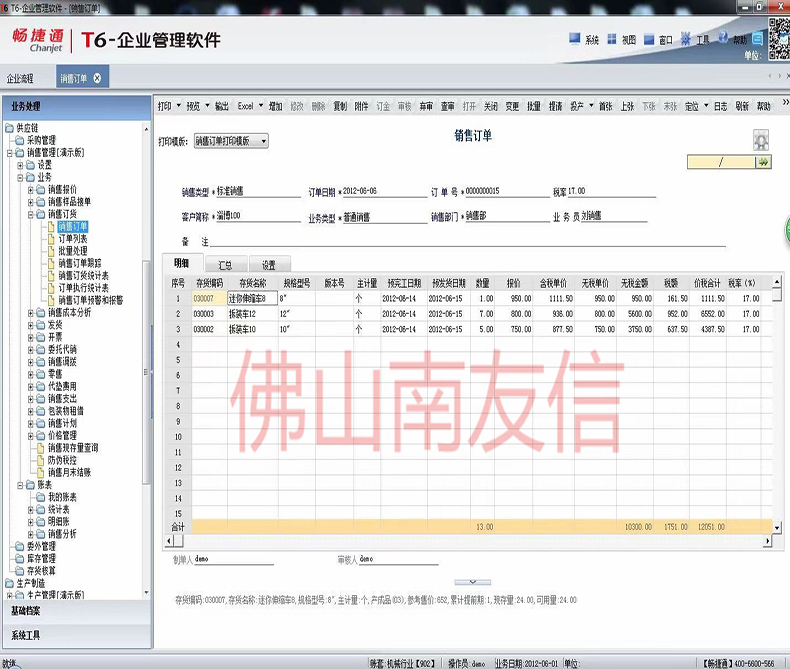Click the 业务处理 panel header
The width and height of the screenshot is (790, 669).
pyautogui.click(x=77, y=106)
